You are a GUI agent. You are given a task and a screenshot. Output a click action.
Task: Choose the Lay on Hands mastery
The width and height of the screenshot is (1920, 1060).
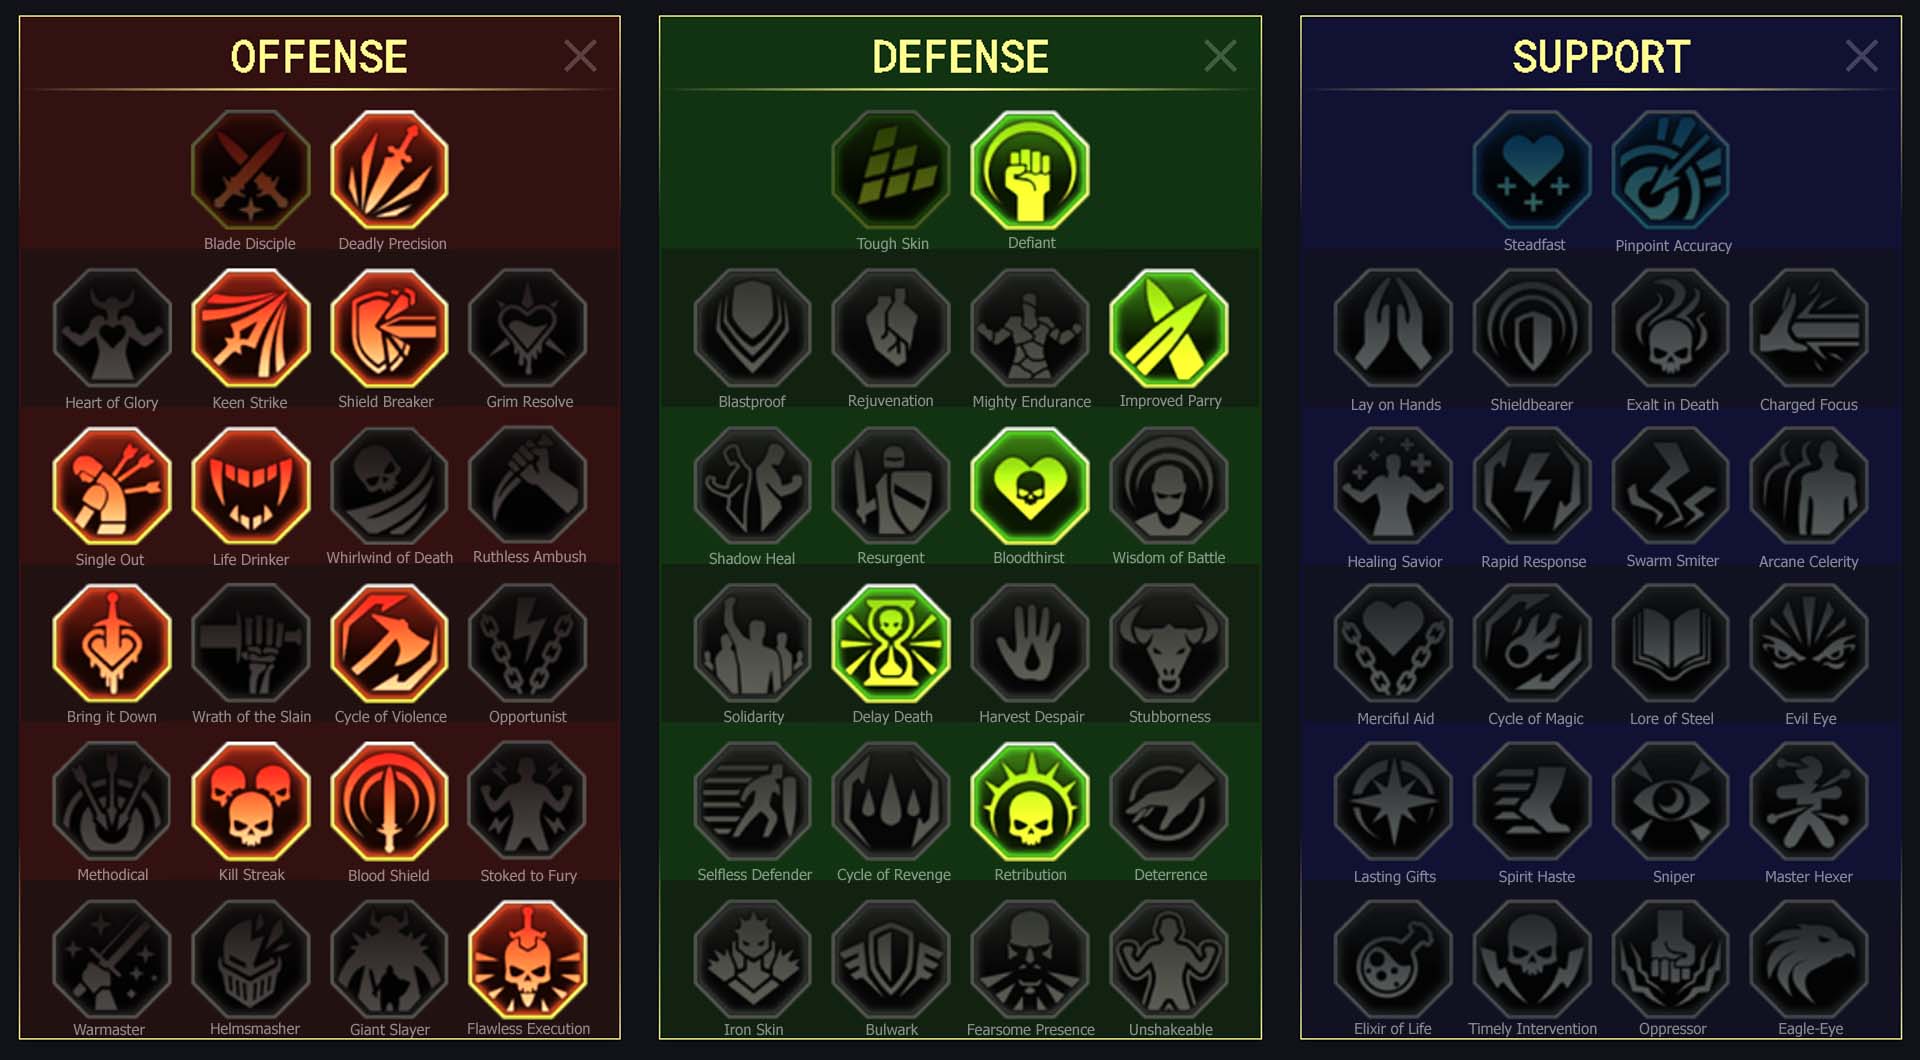point(1393,328)
